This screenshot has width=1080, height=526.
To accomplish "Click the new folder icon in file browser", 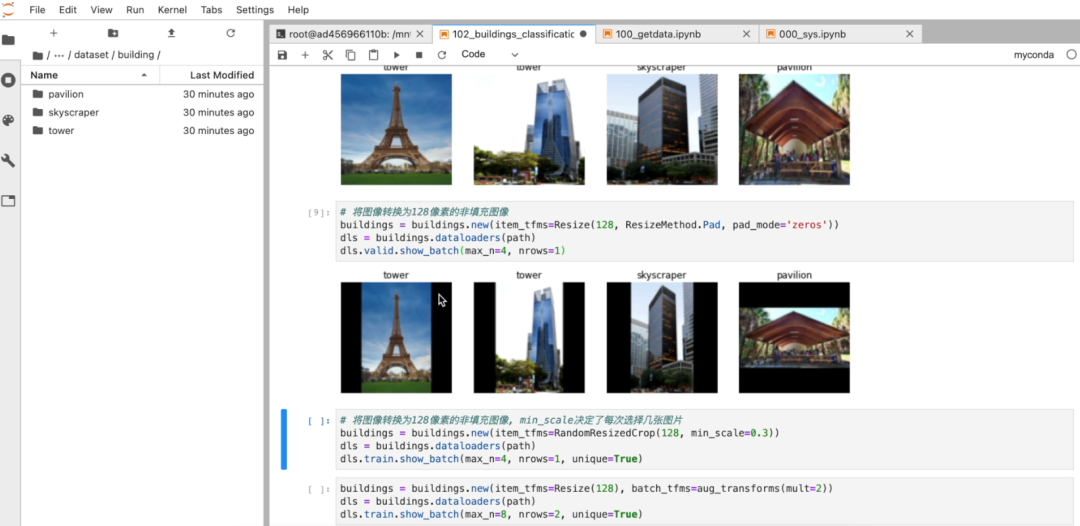I will click(112, 33).
